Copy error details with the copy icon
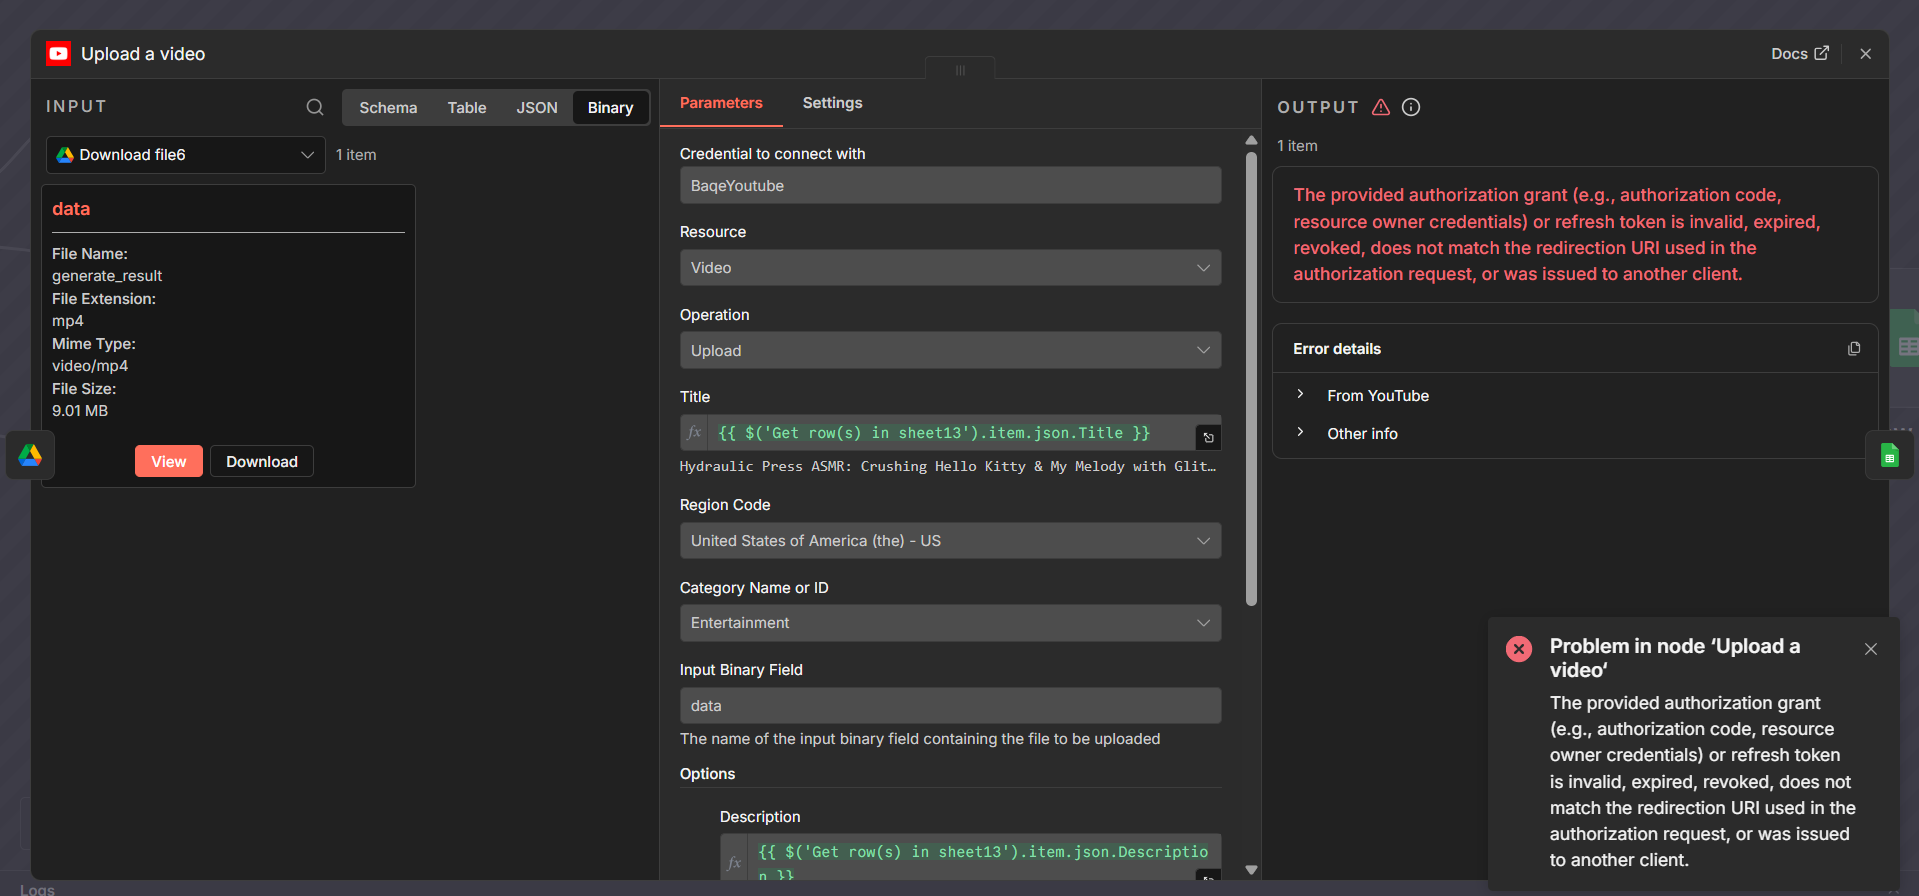The width and height of the screenshot is (1919, 896). pyautogui.click(x=1853, y=349)
